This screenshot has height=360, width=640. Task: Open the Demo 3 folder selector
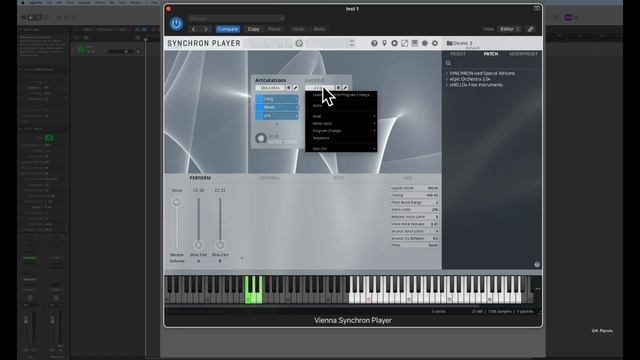coord(460,43)
